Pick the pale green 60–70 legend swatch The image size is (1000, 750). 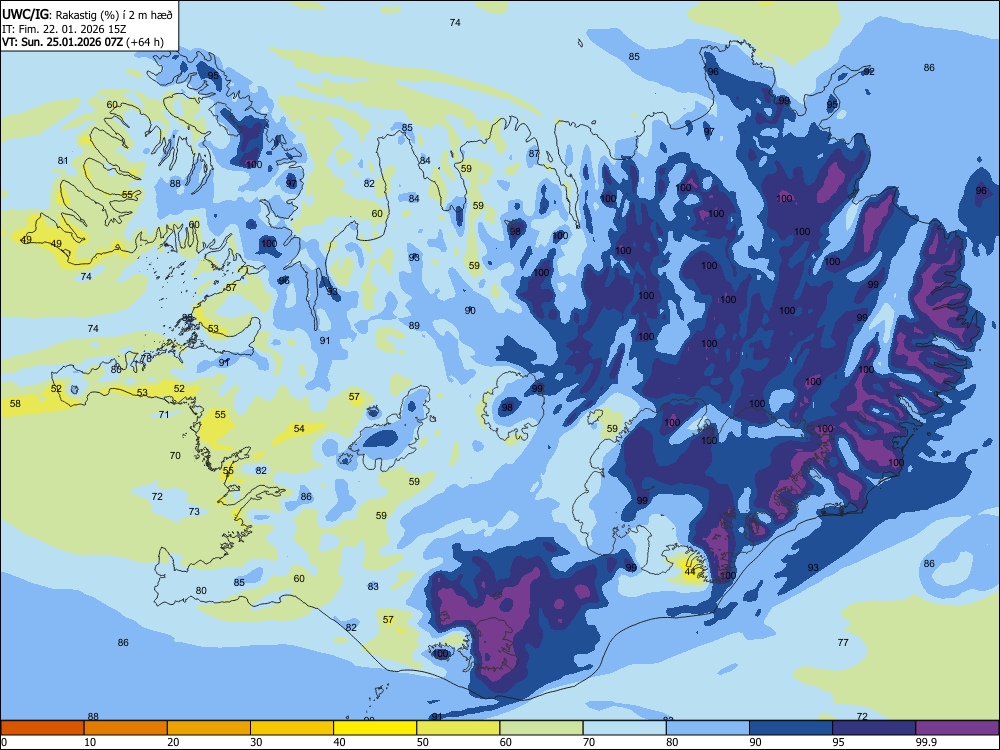tap(541, 728)
